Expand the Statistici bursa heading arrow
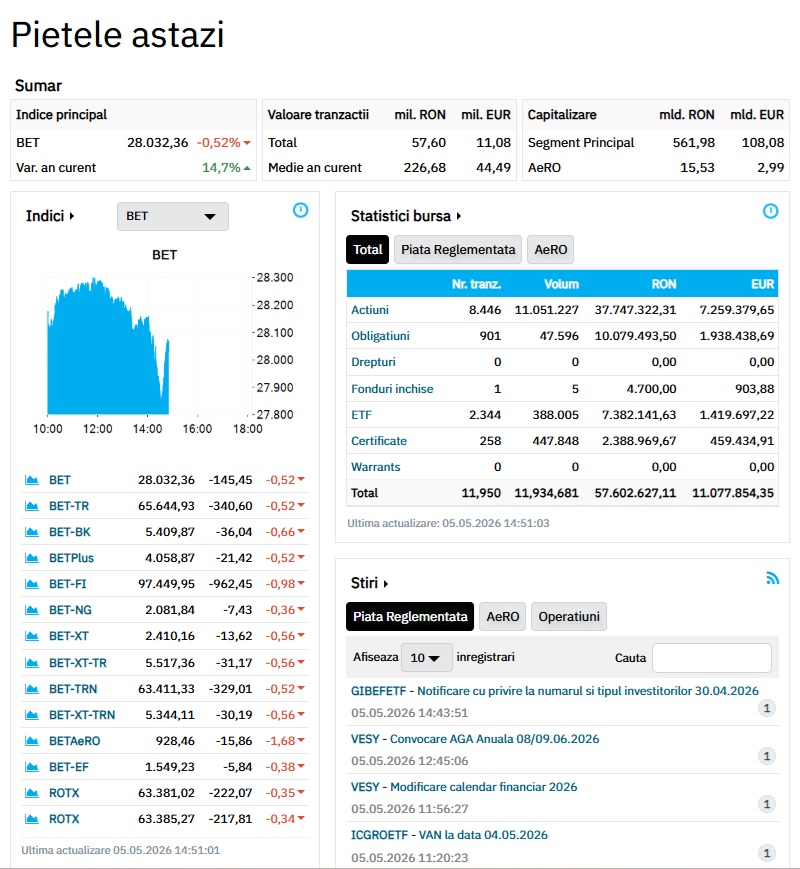The width and height of the screenshot is (800, 869). click(x=458, y=216)
